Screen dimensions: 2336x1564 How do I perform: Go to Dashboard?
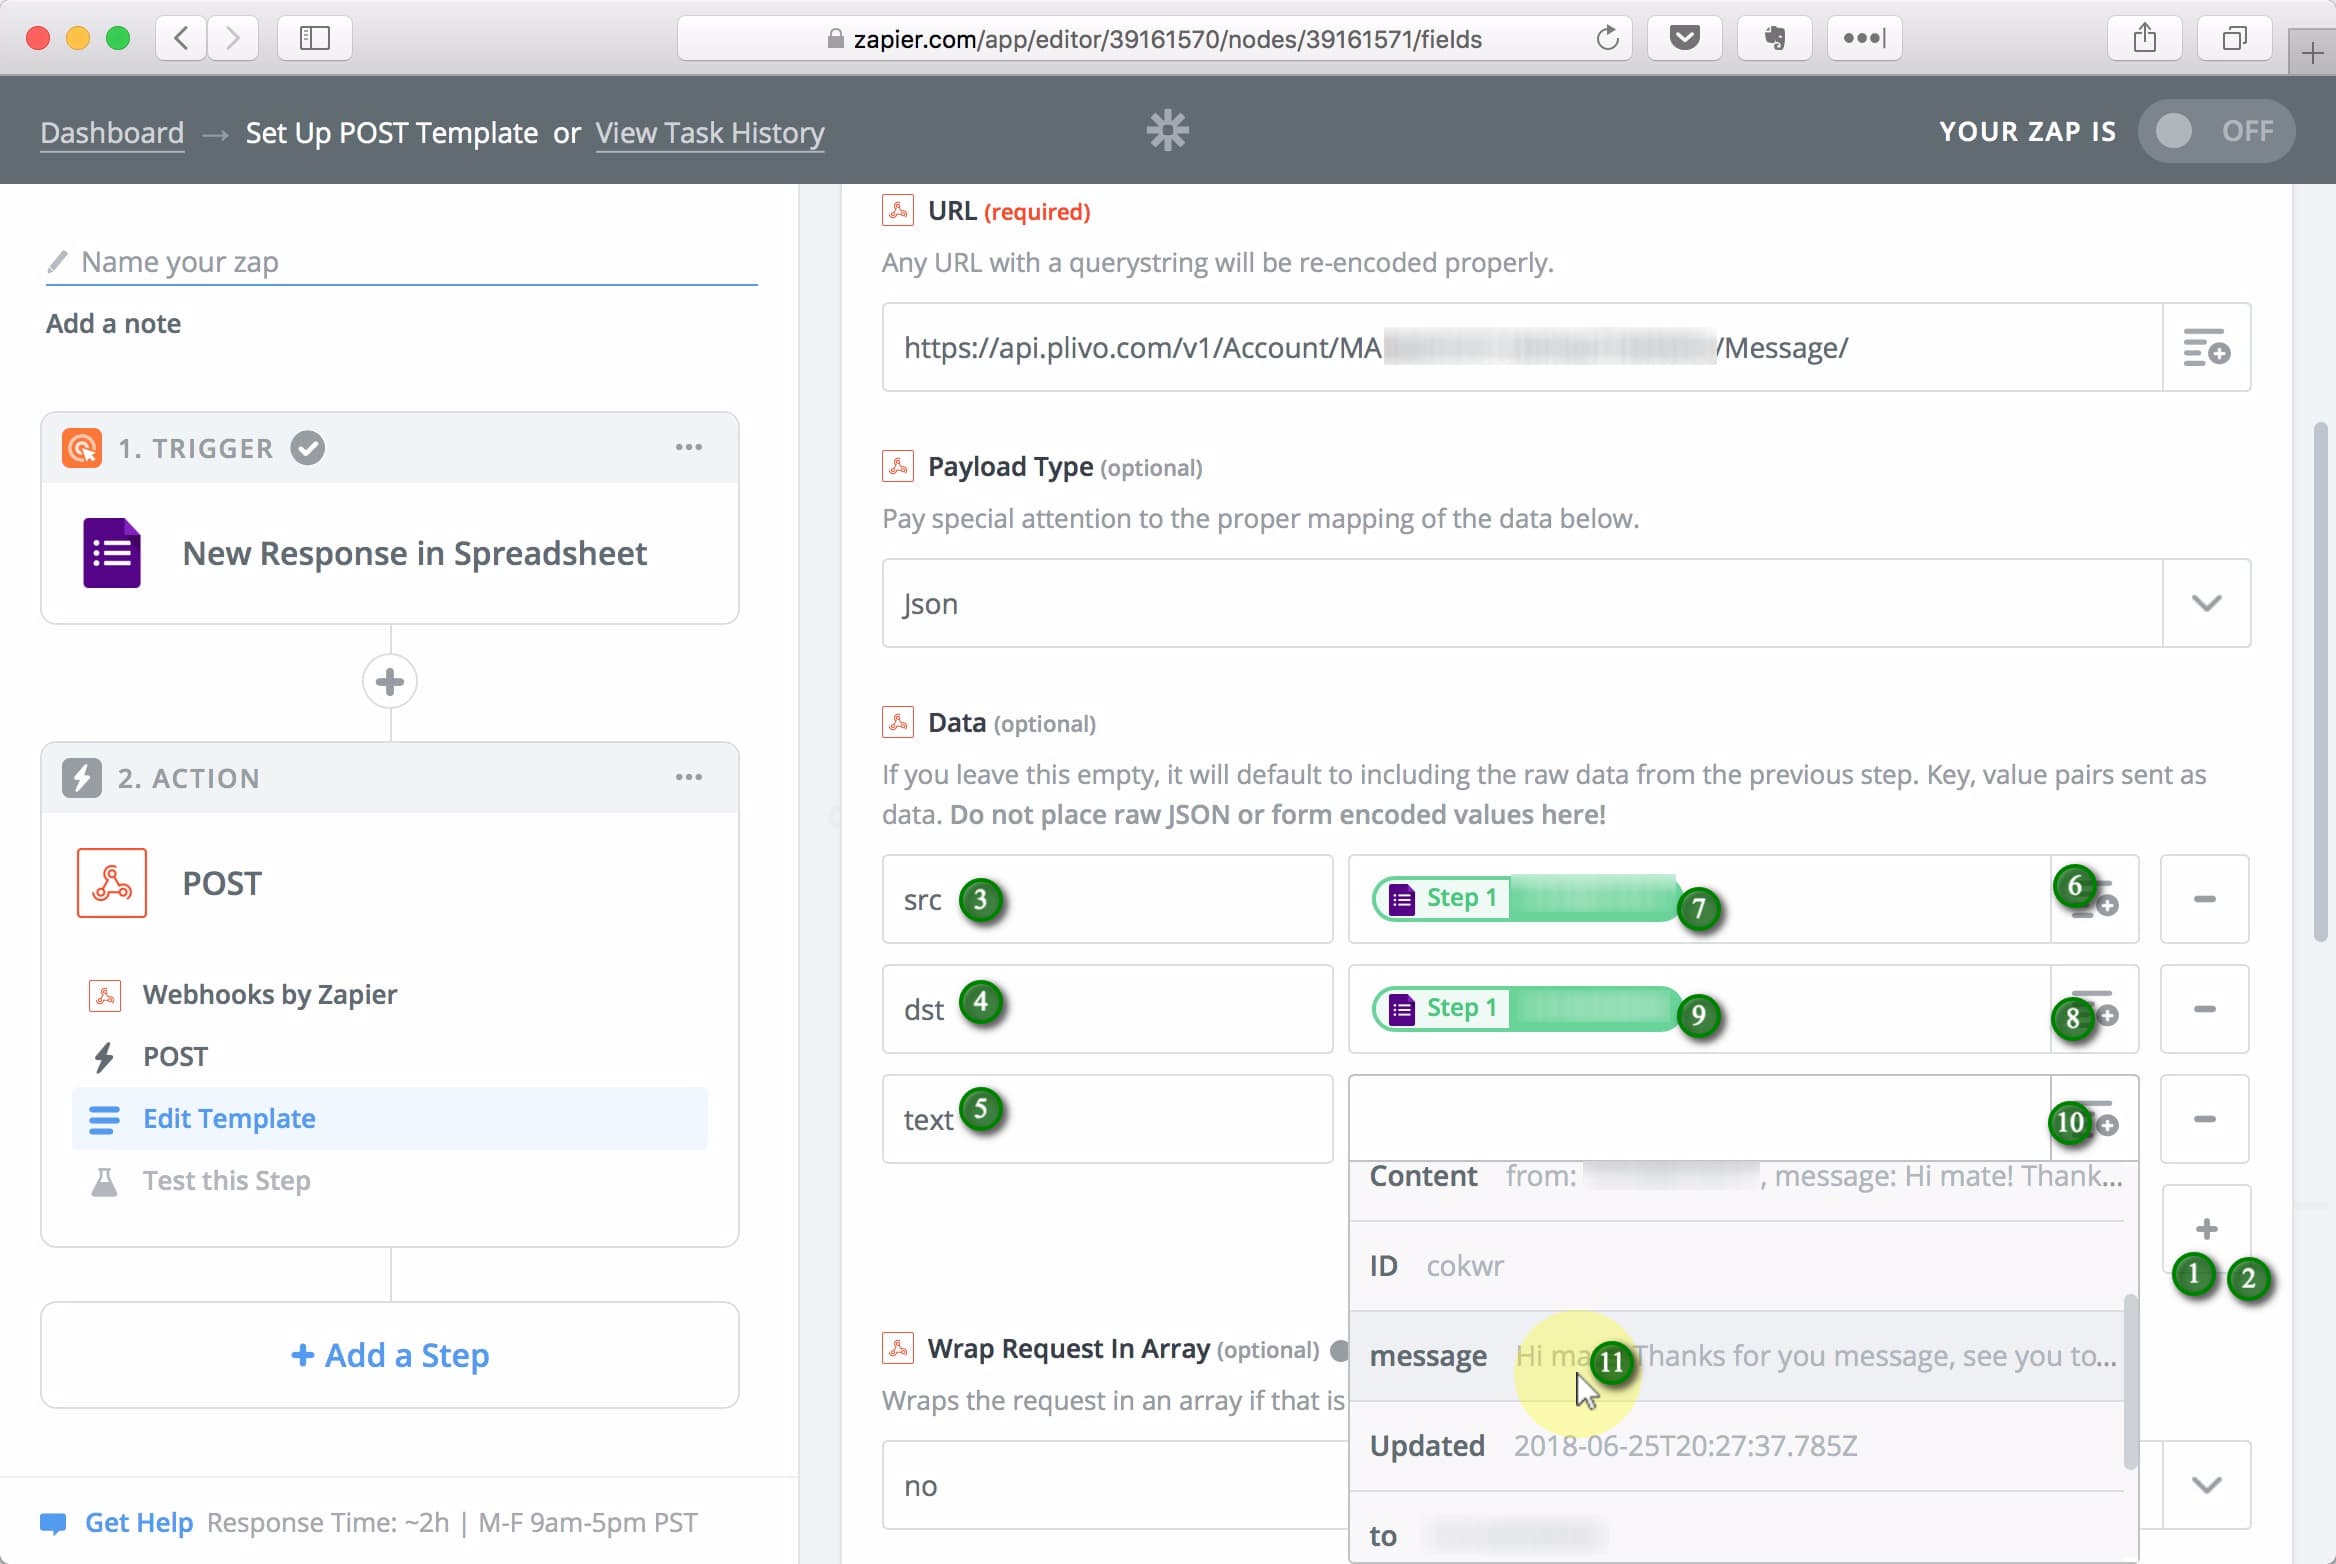pyautogui.click(x=112, y=132)
